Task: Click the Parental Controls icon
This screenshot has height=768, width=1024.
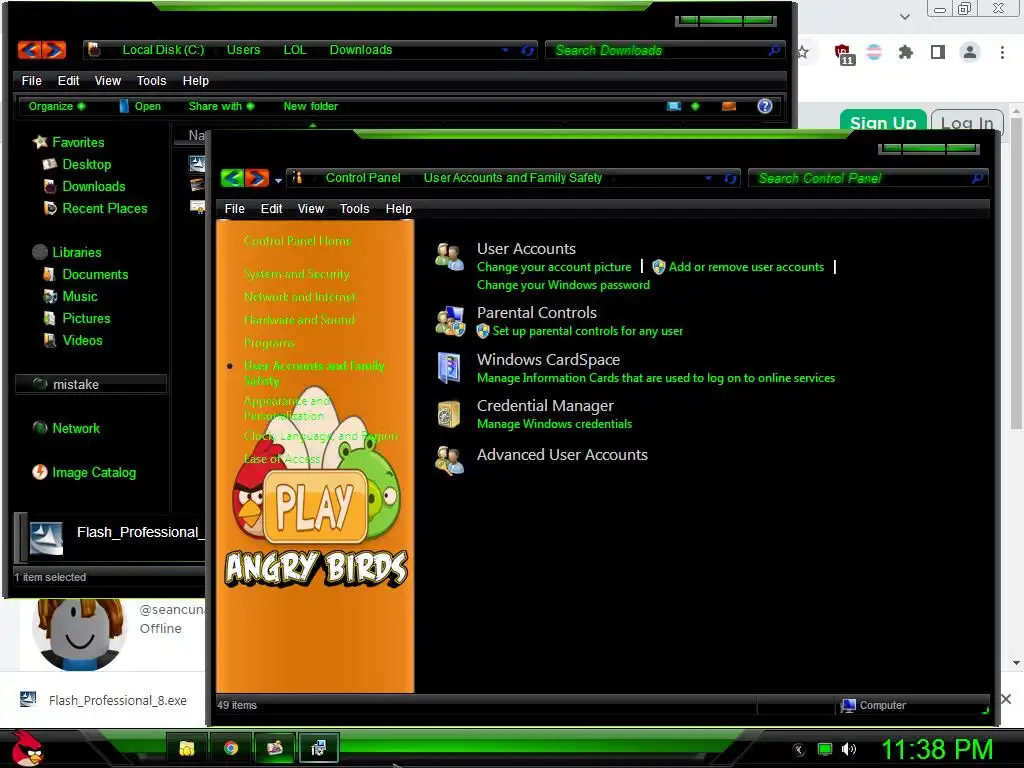Action: (x=450, y=321)
